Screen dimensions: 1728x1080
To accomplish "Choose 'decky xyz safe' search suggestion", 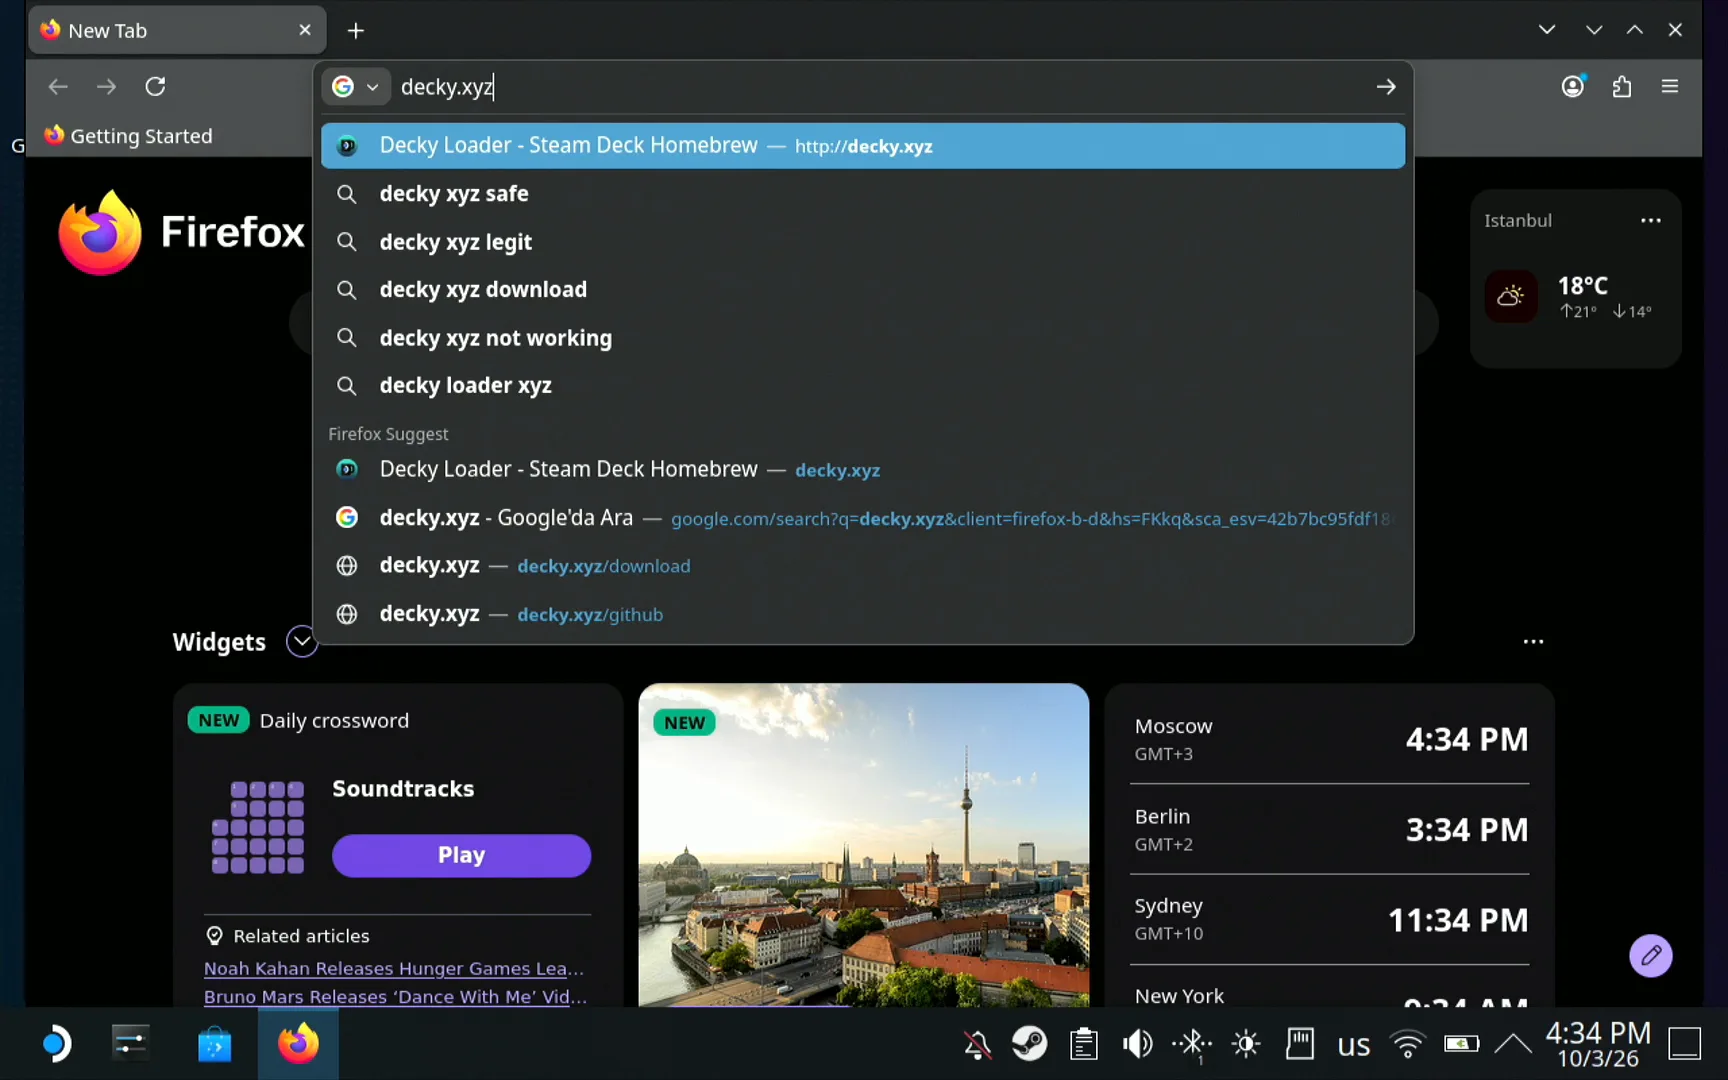I will pyautogui.click(x=863, y=194).
